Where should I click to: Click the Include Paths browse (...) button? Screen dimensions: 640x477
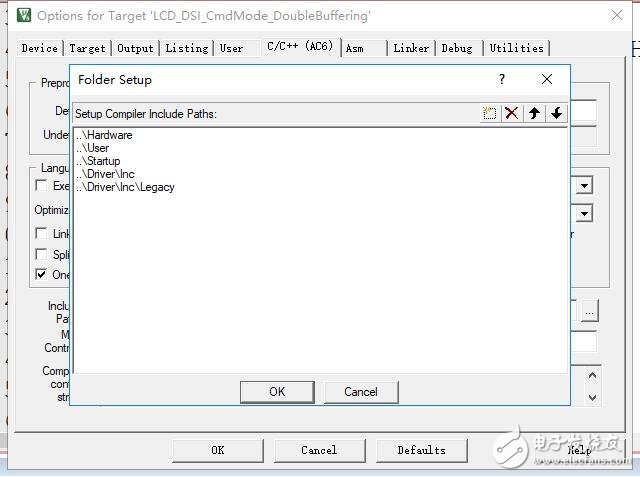(x=589, y=311)
